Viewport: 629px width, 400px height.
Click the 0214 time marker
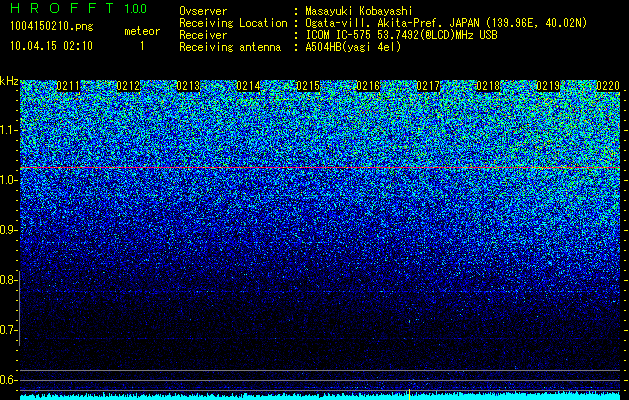(248, 86)
